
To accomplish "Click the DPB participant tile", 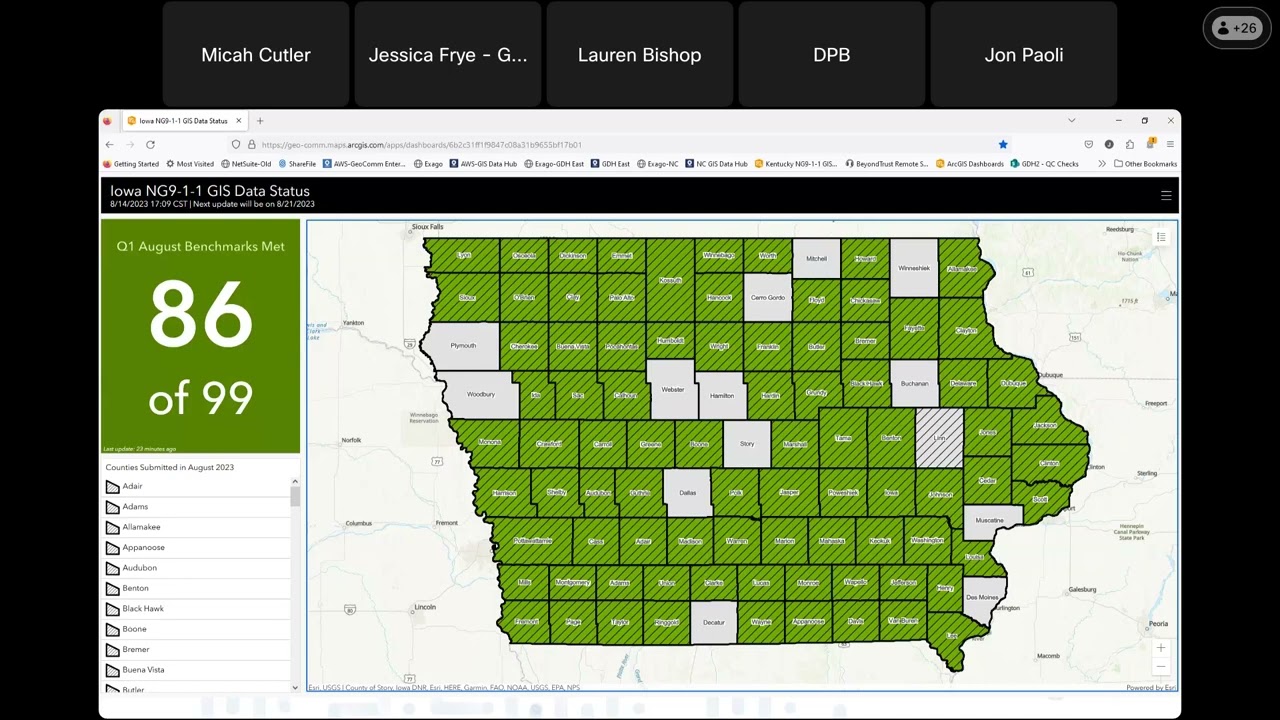I will click(x=832, y=55).
